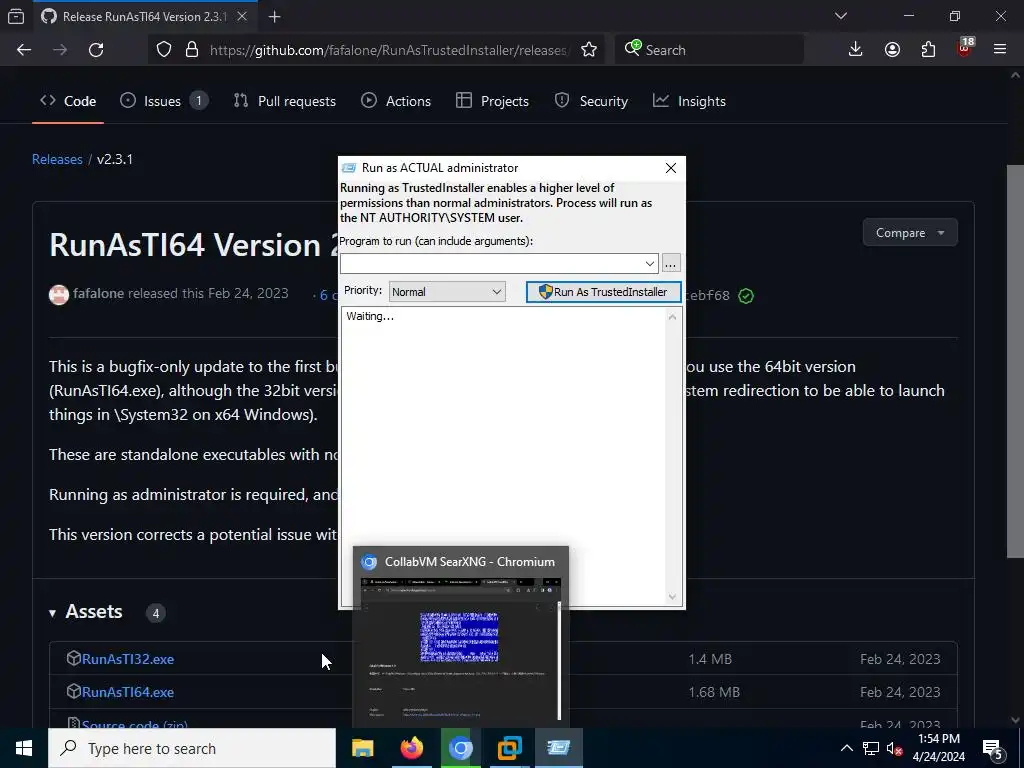Go to the Actions tab
This screenshot has height=768, width=1024.
396,101
